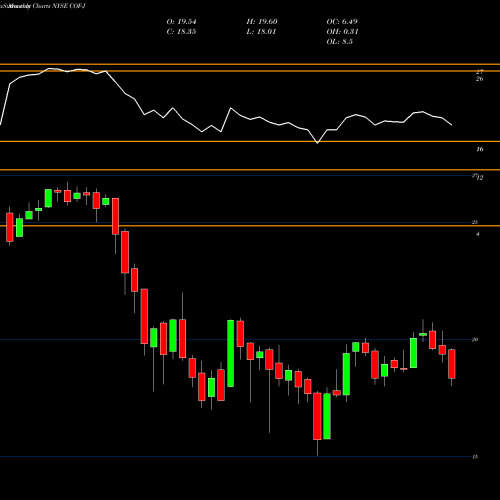Click the close value 'C: 18.35'

tap(181, 32)
